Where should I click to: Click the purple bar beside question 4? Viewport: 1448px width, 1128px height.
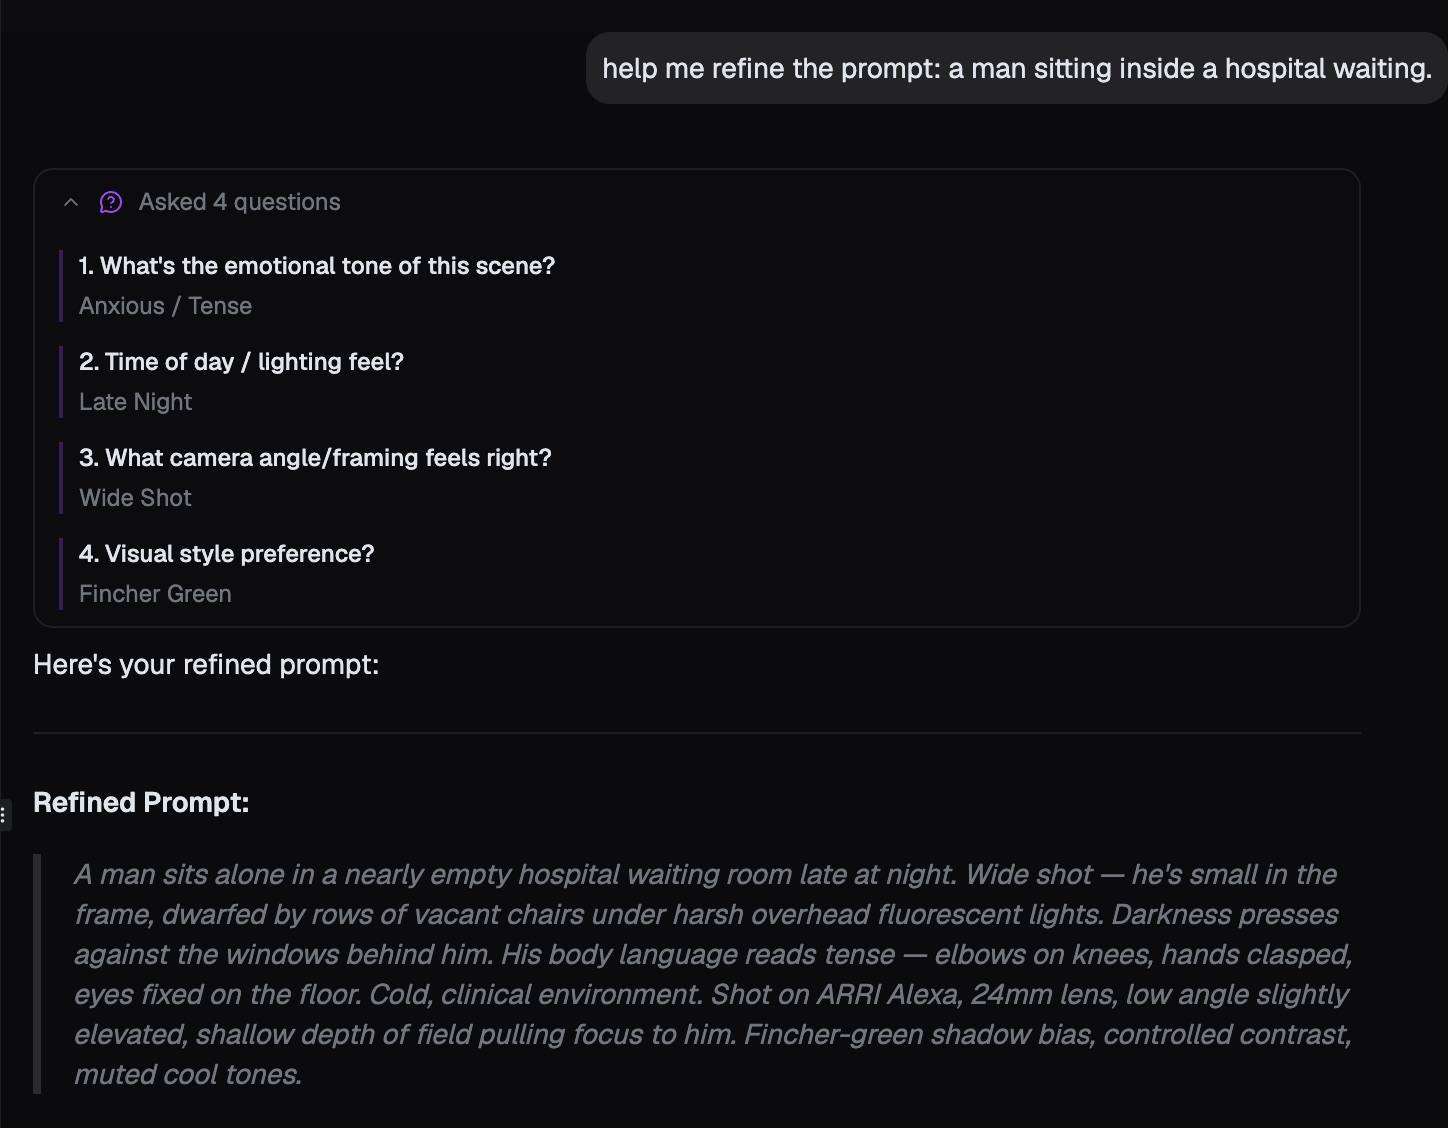click(x=61, y=574)
